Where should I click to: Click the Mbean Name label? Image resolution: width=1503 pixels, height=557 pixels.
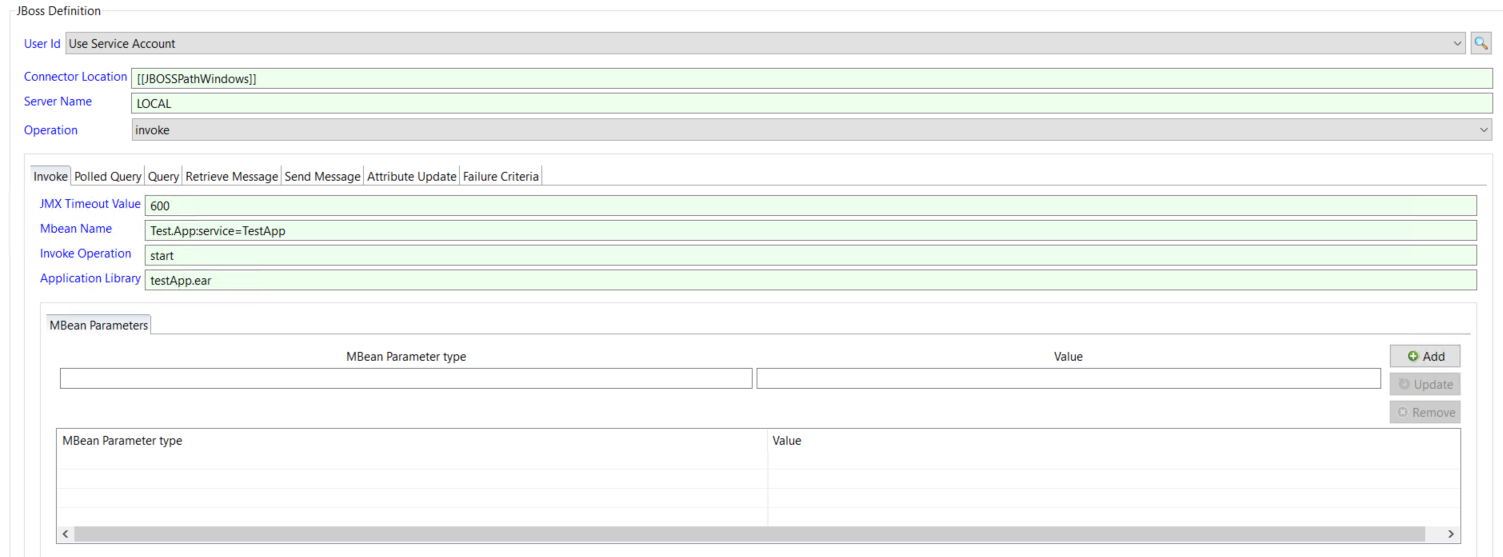pyautogui.click(x=76, y=229)
